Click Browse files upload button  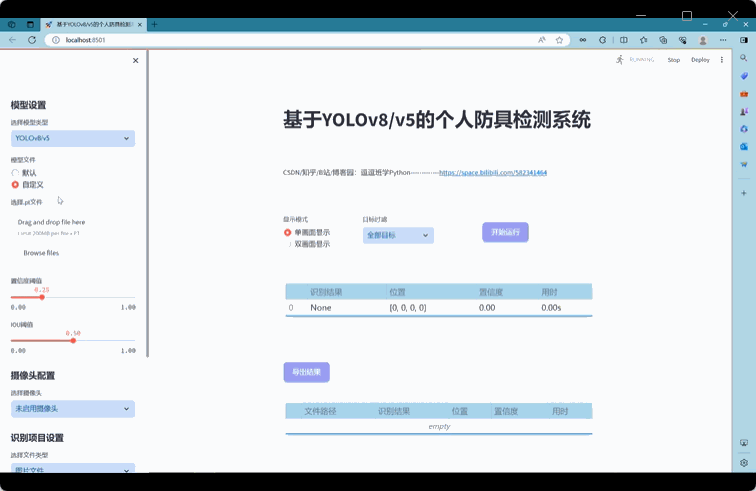click(x=41, y=253)
